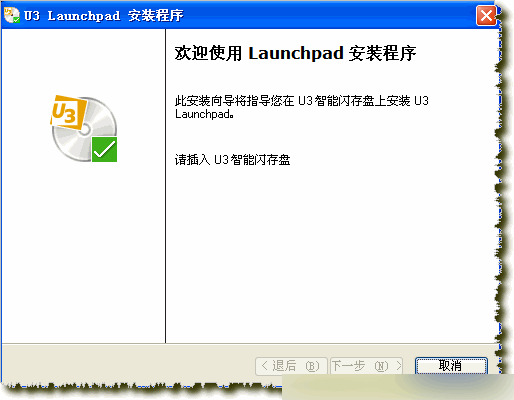514x400 pixels.
Task: Click the text 请插入 U3 智能闪存盘
Action: [x=232, y=160]
